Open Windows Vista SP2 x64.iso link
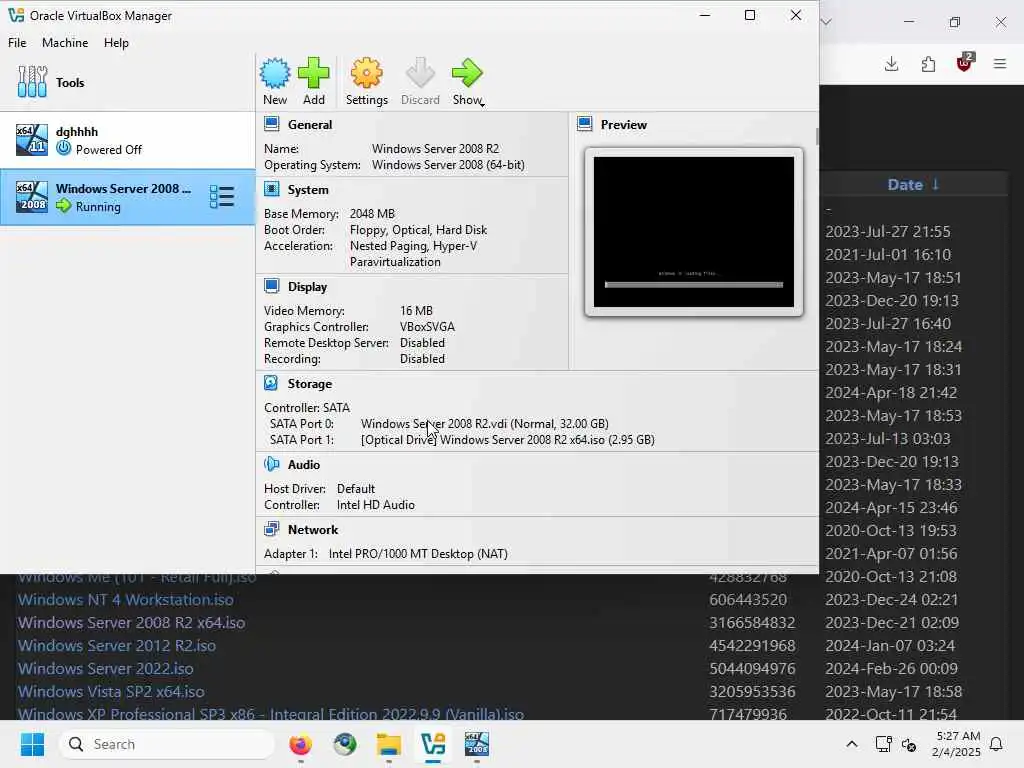Image resolution: width=1024 pixels, height=768 pixels. tap(111, 692)
